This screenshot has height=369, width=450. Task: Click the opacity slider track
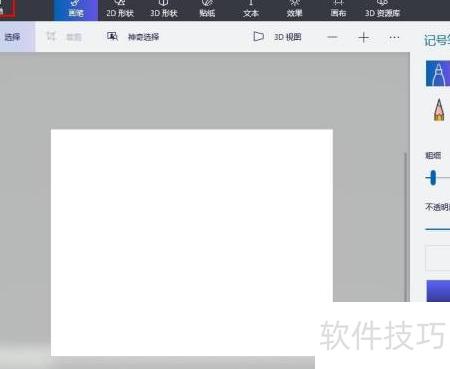tap(437, 229)
